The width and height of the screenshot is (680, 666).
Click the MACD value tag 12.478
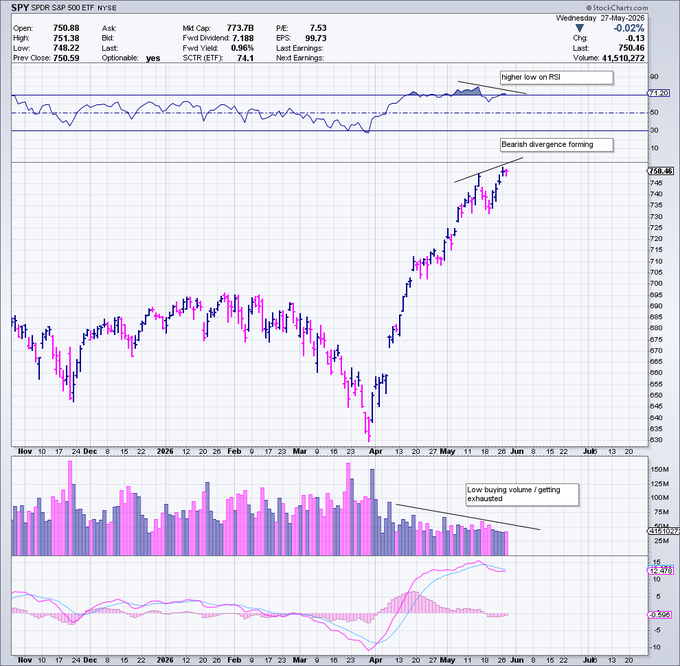coord(661,571)
